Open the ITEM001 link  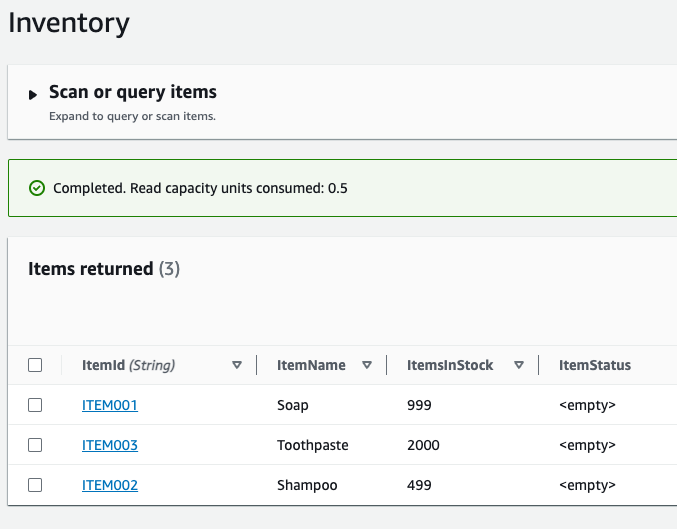[x=109, y=405]
